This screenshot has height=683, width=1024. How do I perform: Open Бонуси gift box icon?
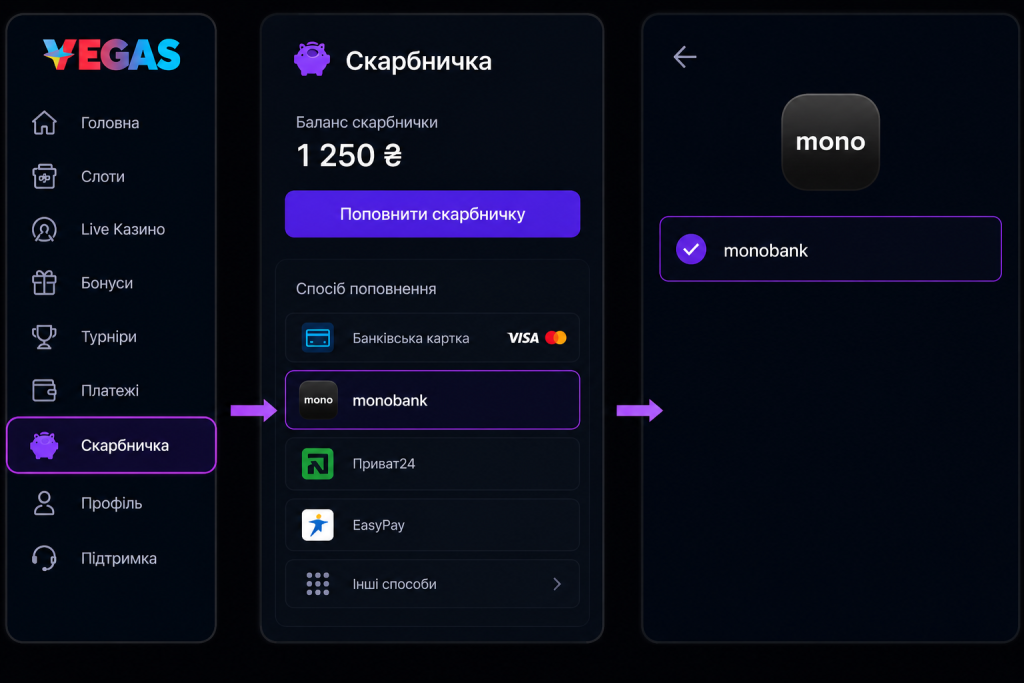coord(44,283)
